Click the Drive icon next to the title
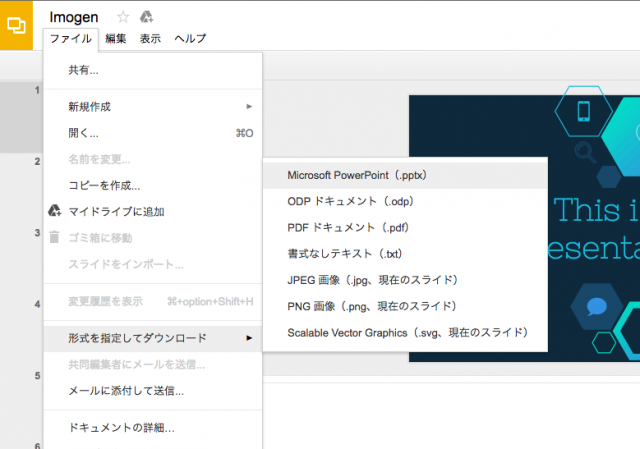Screen dimensions: 640x449 [146, 17]
